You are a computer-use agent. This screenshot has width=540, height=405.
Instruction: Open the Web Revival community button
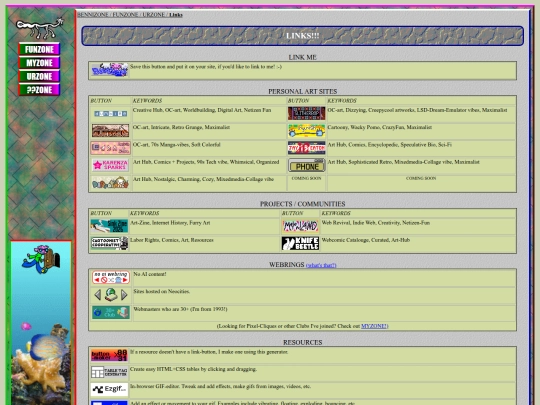pos(300,226)
